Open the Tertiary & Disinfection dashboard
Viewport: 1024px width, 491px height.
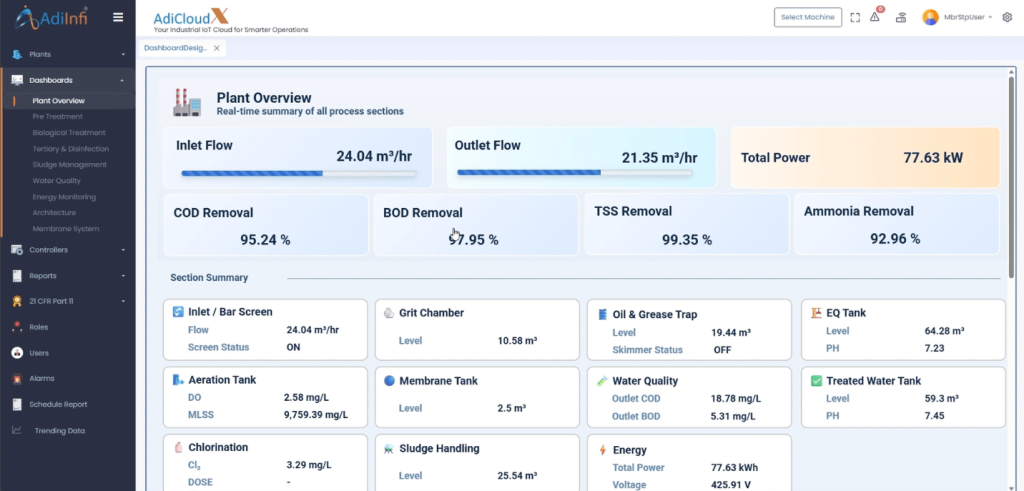(x=71, y=149)
